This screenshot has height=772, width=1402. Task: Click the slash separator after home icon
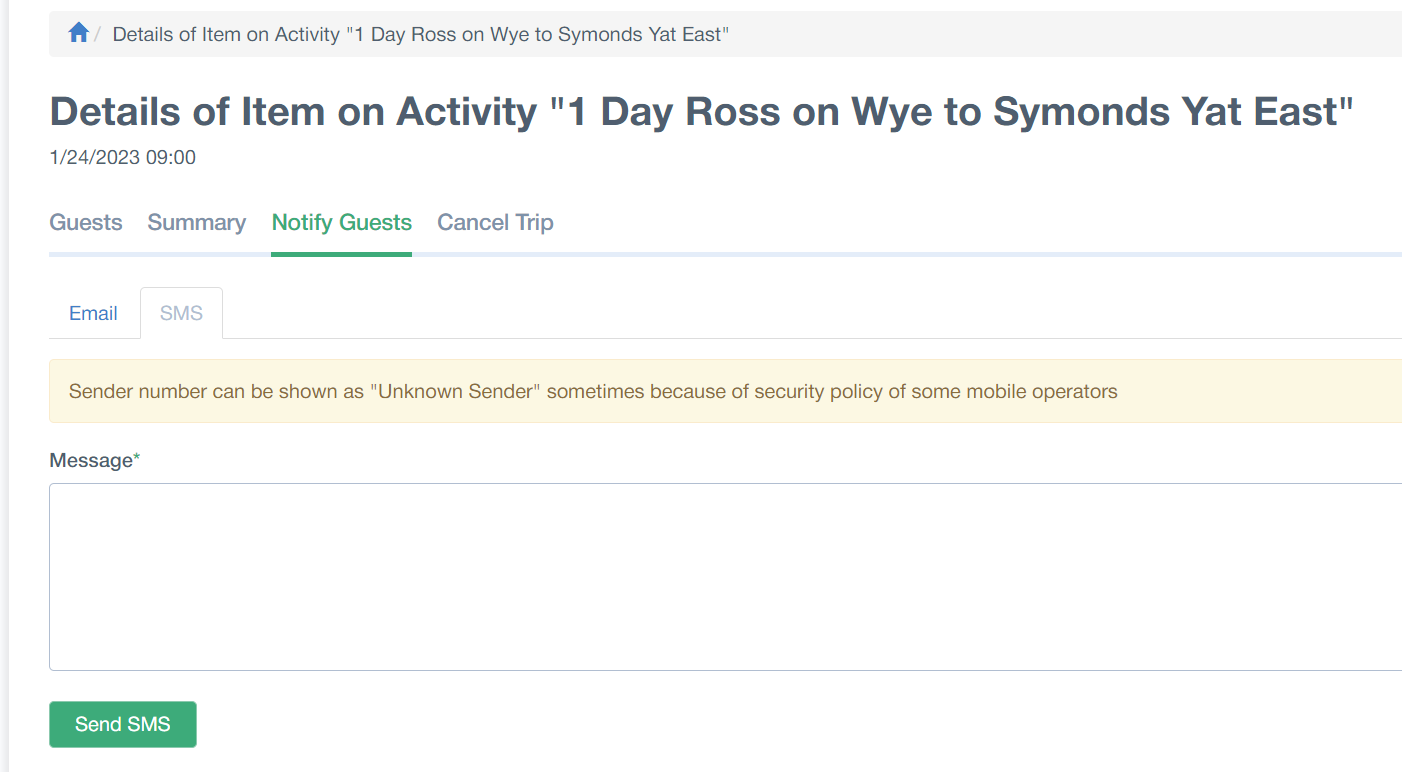point(98,34)
